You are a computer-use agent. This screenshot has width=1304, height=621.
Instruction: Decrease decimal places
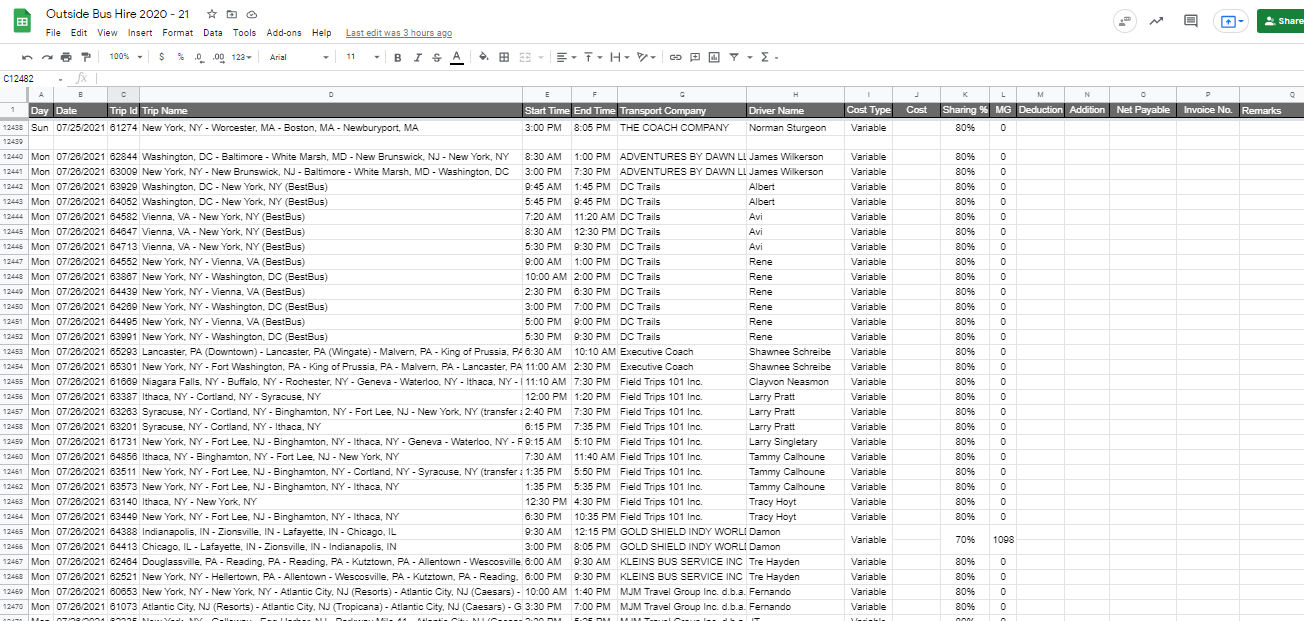point(199,57)
